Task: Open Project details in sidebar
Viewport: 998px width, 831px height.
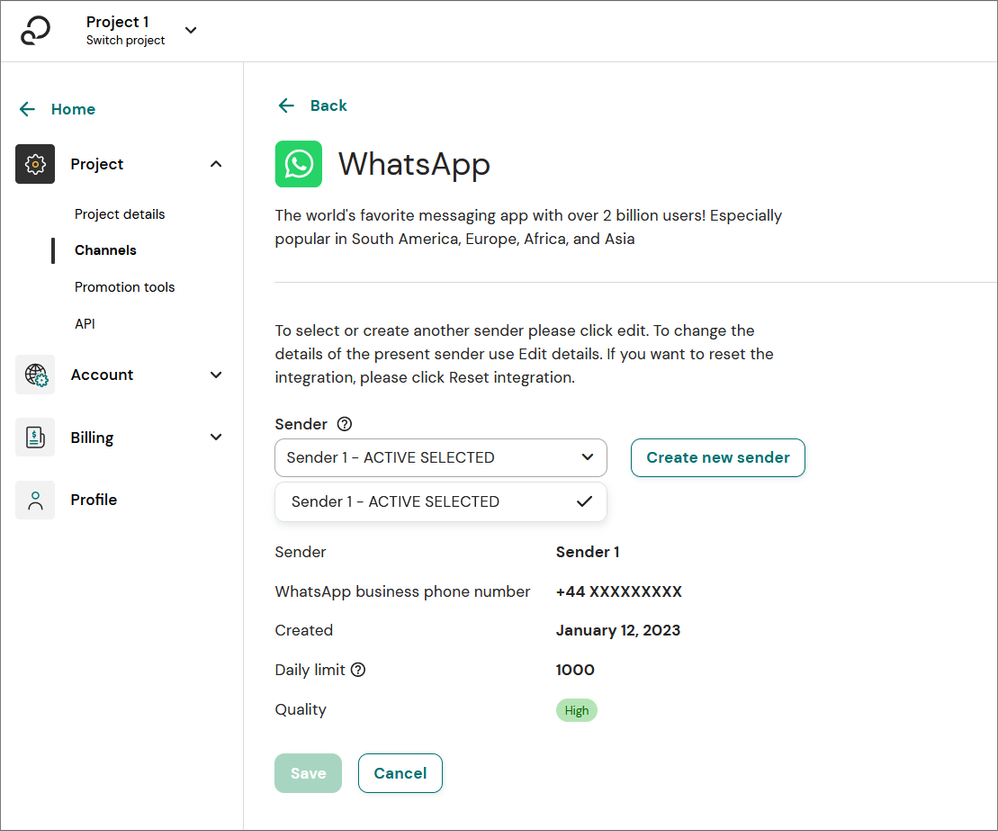Action: click(x=120, y=214)
